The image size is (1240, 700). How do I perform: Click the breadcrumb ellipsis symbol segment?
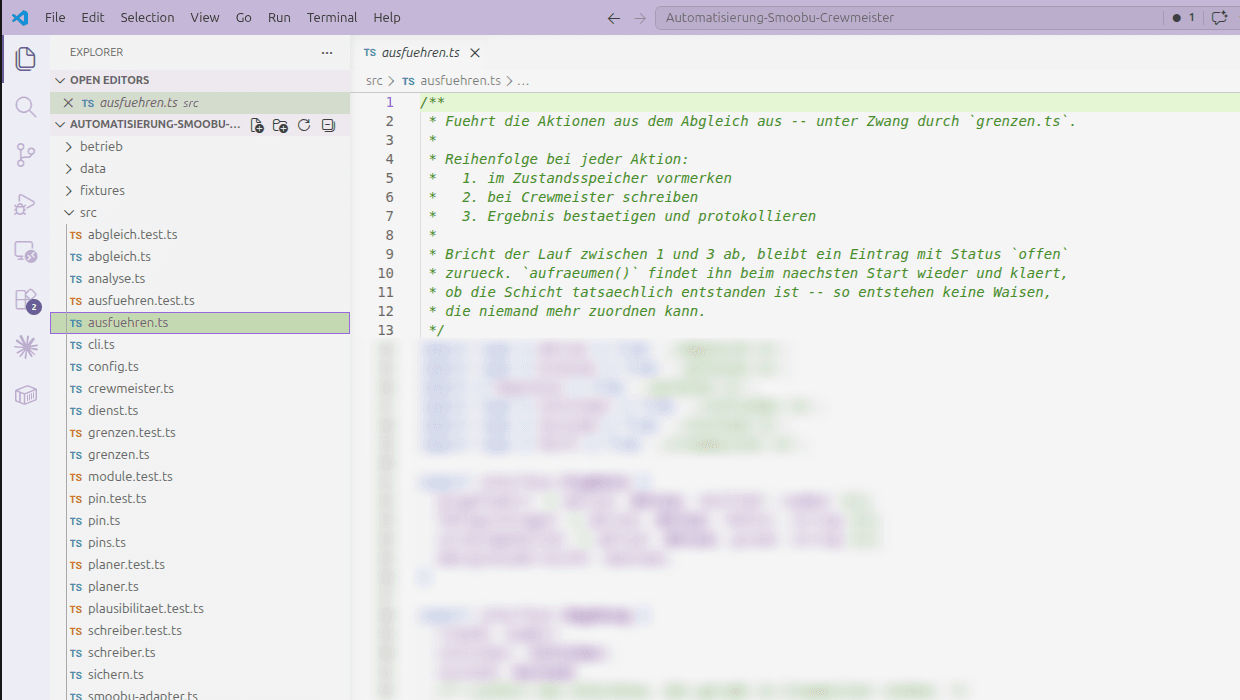pos(523,80)
